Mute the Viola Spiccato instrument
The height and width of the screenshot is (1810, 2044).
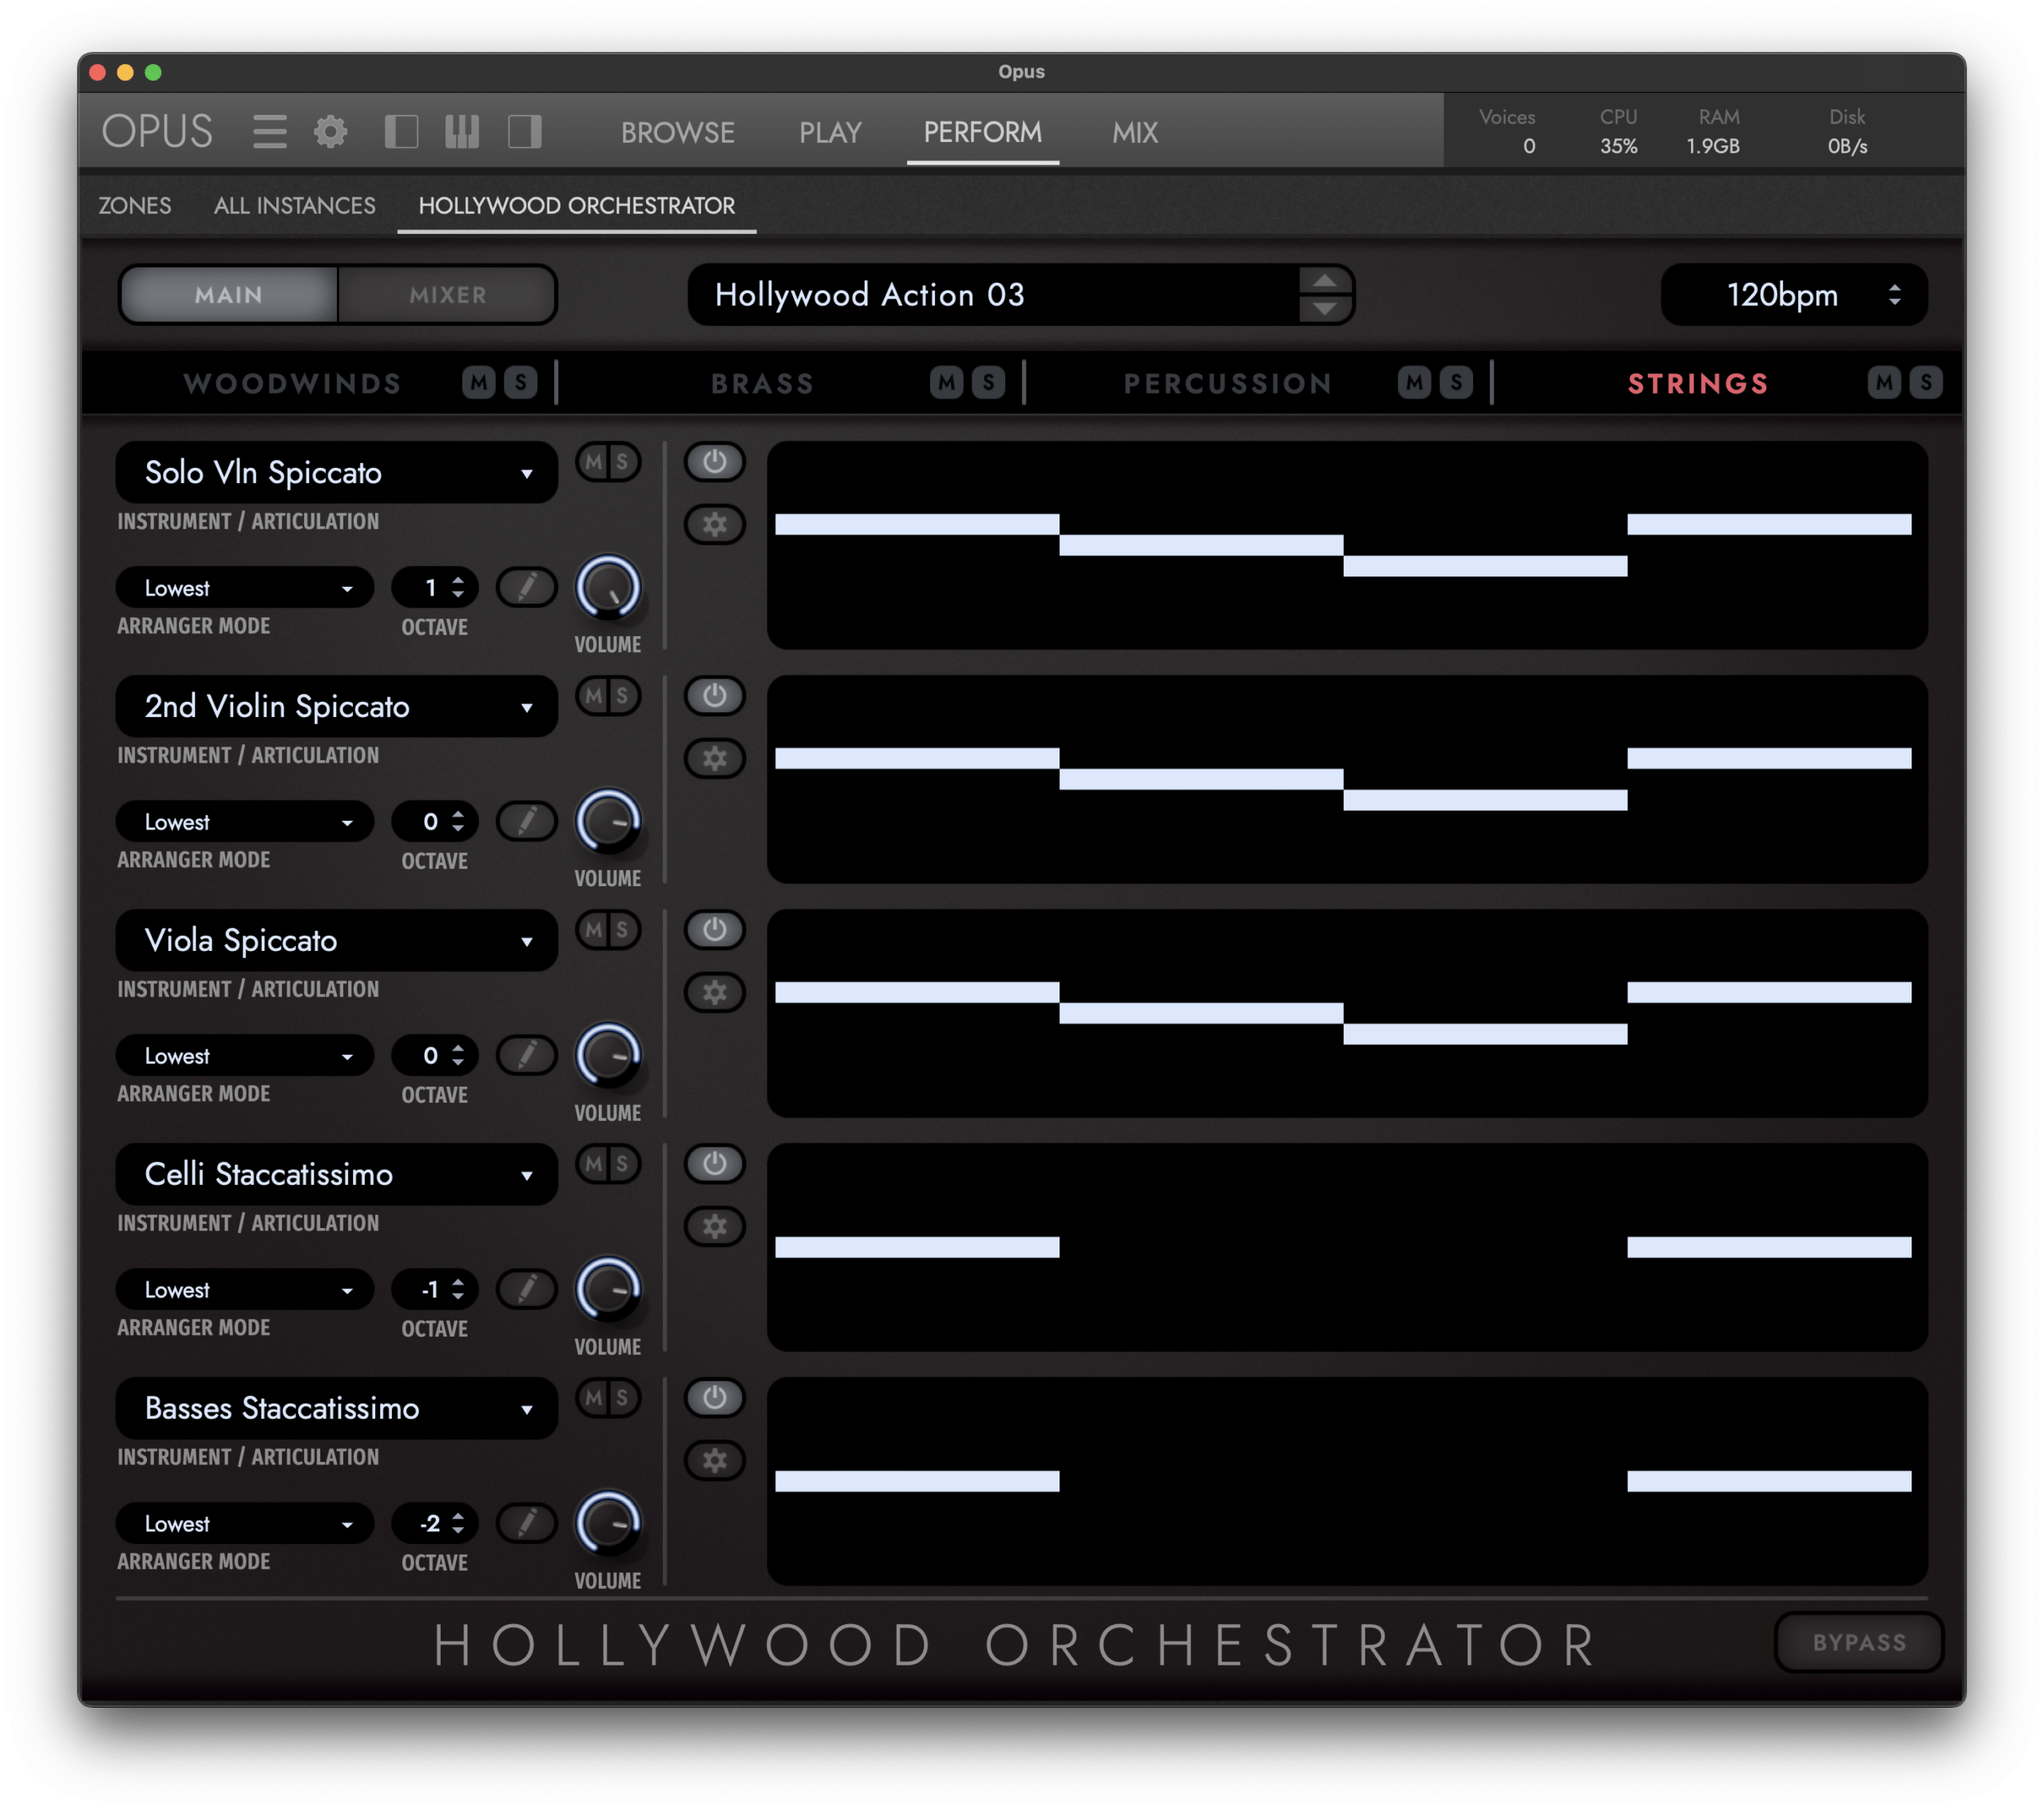tap(594, 930)
